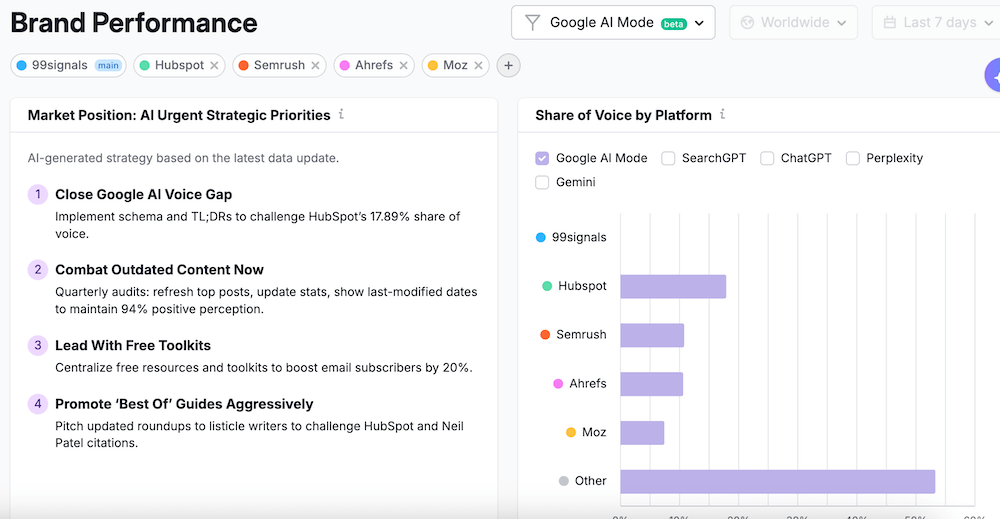Click the purple sparkle assistant button
The height and width of the screenshot is (519, 1000).
click(993, 75)
